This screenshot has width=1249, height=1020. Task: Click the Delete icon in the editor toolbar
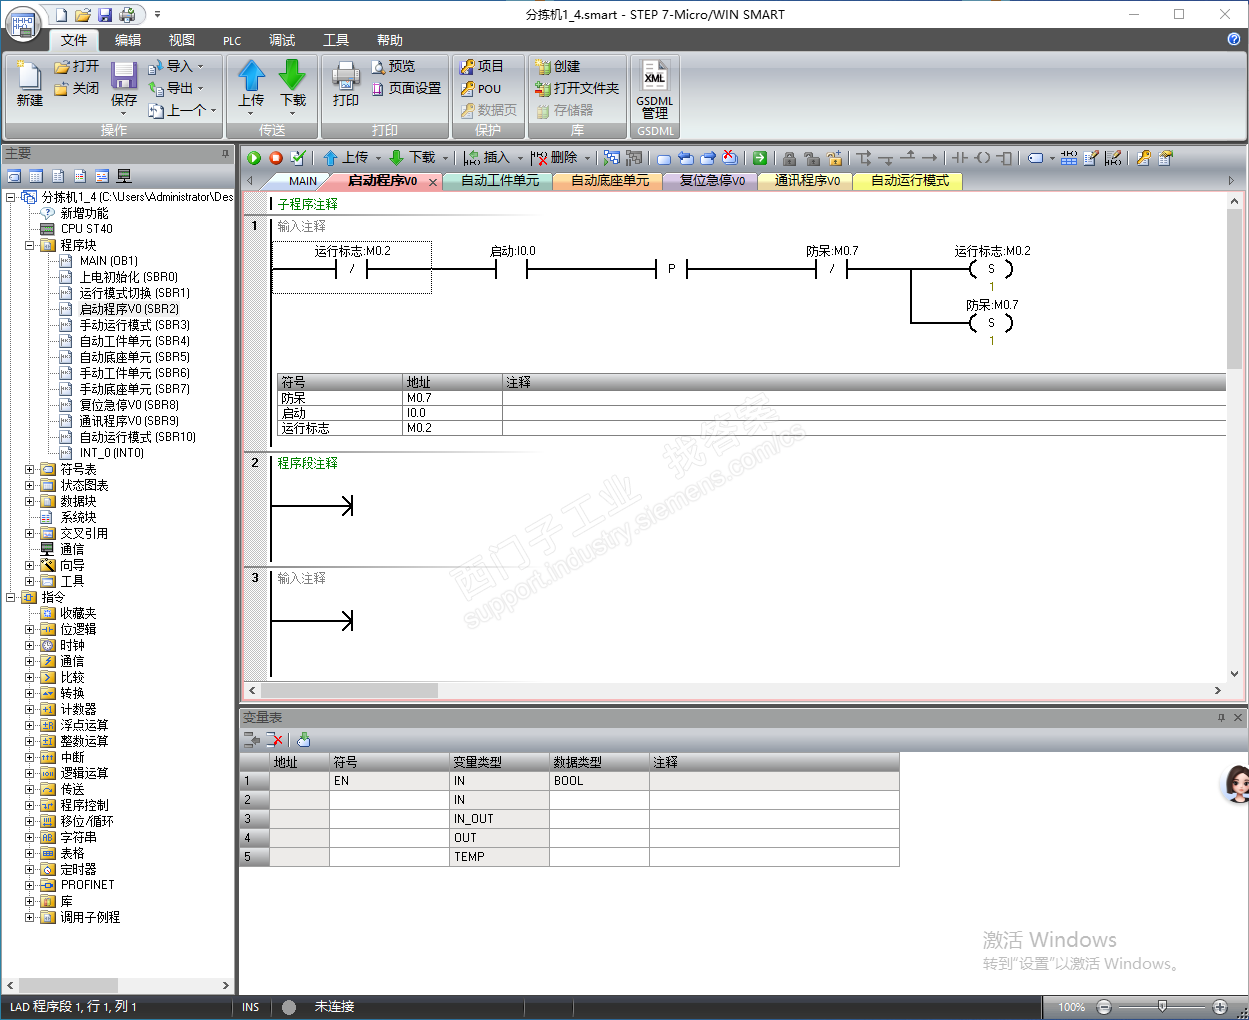point(539,158)
